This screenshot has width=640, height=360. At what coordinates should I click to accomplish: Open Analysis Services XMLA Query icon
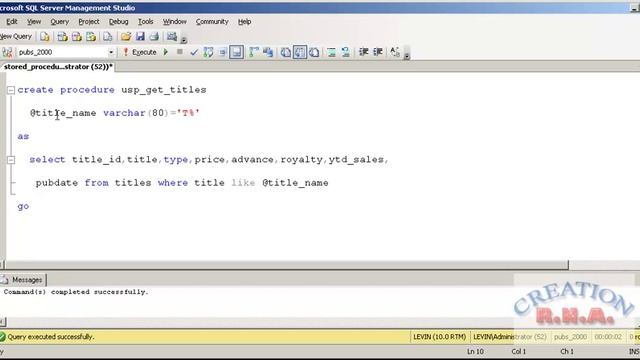(91, 37)
